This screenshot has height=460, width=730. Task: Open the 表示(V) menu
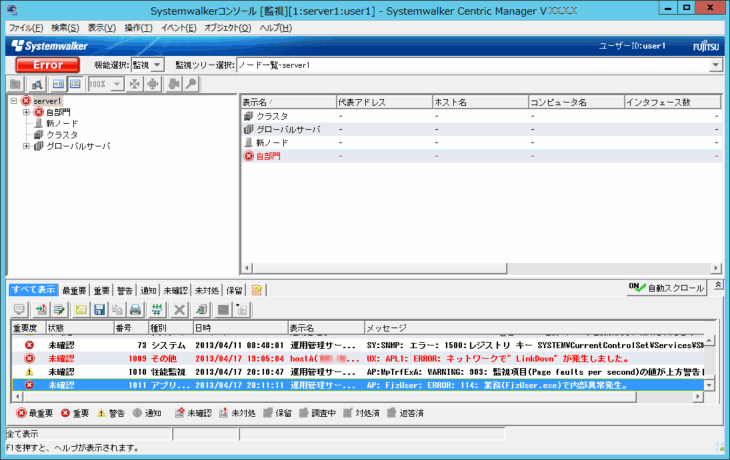click(x=101, y=28)
